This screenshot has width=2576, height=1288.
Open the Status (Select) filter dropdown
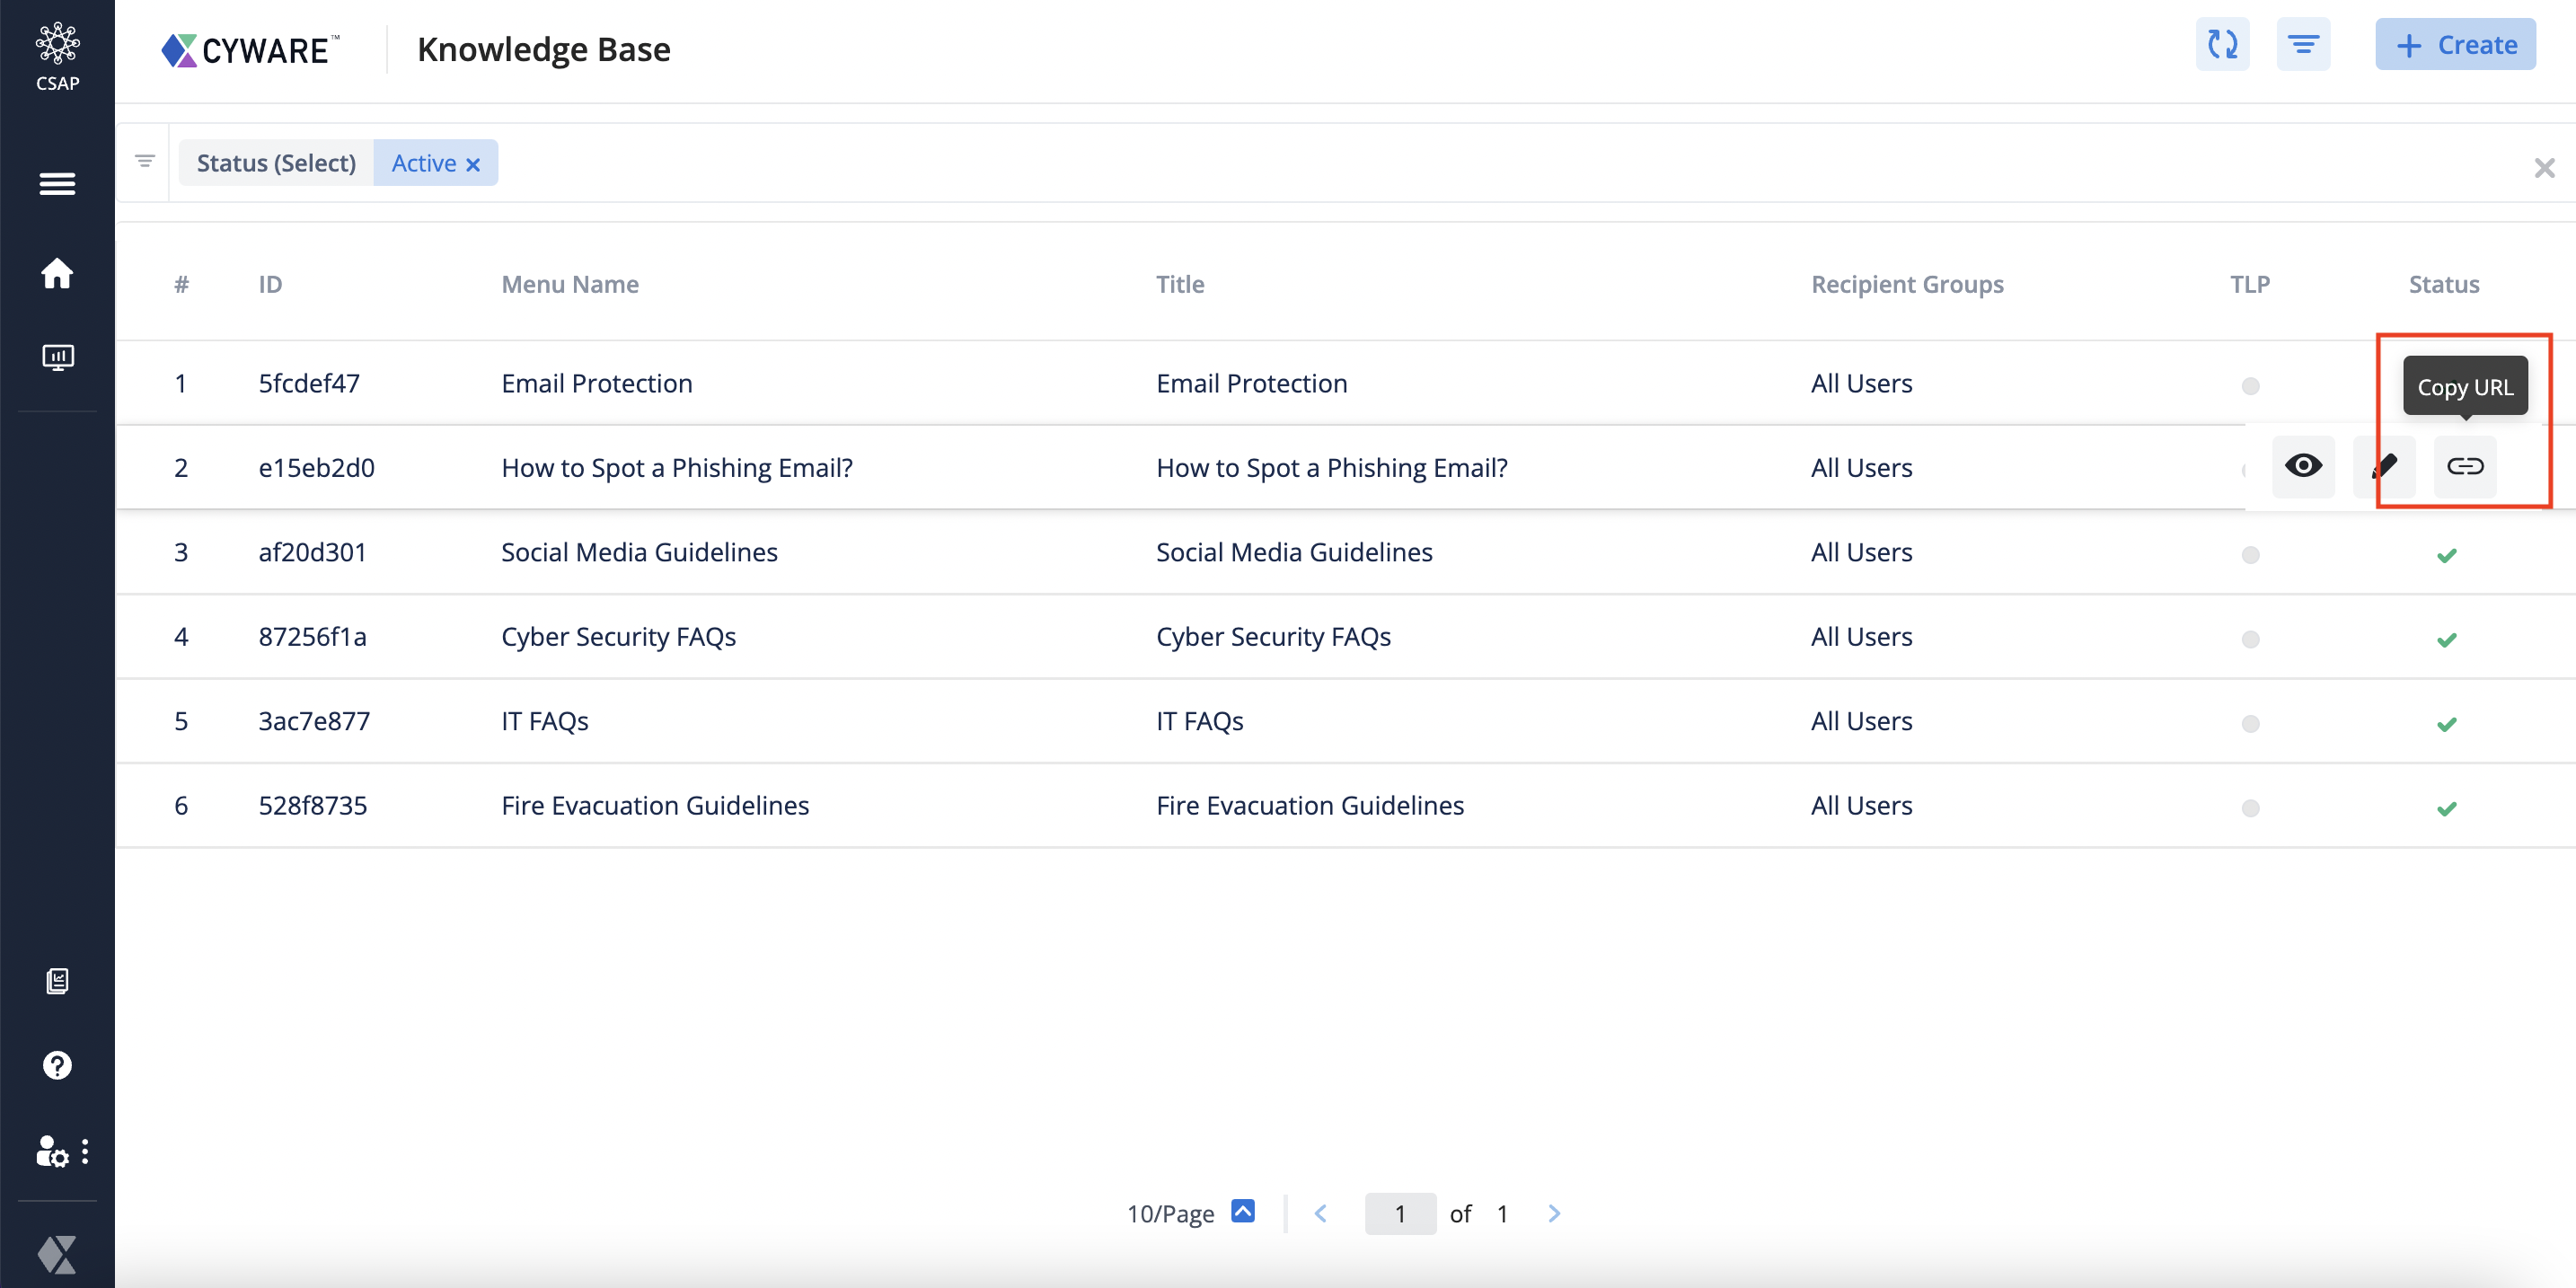point(276,163)
